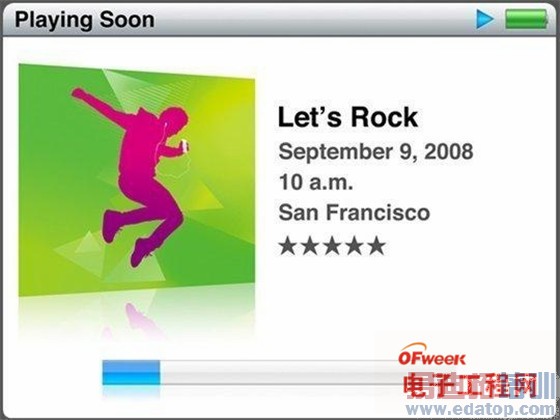560x420 pixels.
Task: Set rating to the third star
Action: click(x=332, y=246)
